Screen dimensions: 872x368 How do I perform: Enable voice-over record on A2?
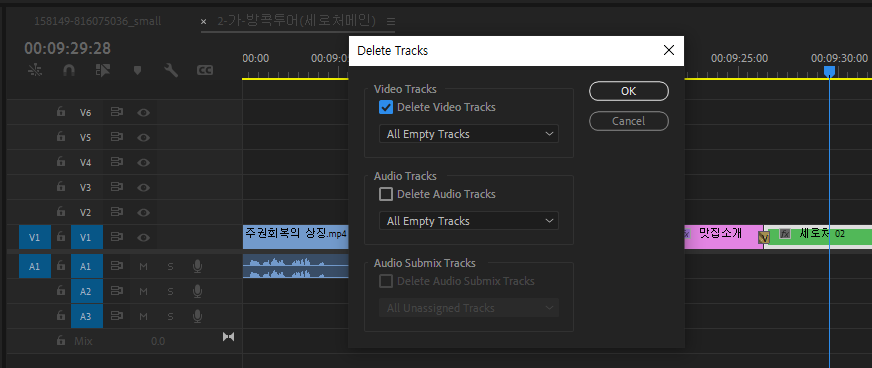pyautogui.click(x=197, y=291)
